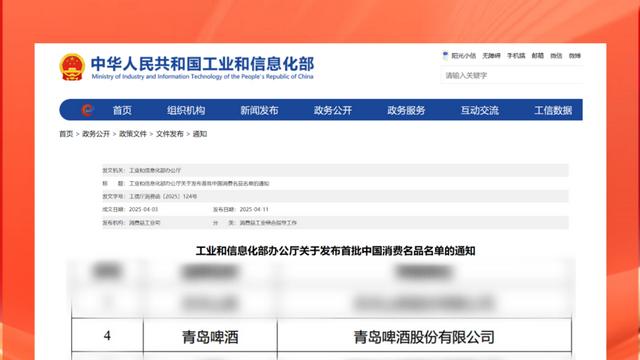
Task: Click the English Ministry name subtitle
Action: click(x=202, y=77)
